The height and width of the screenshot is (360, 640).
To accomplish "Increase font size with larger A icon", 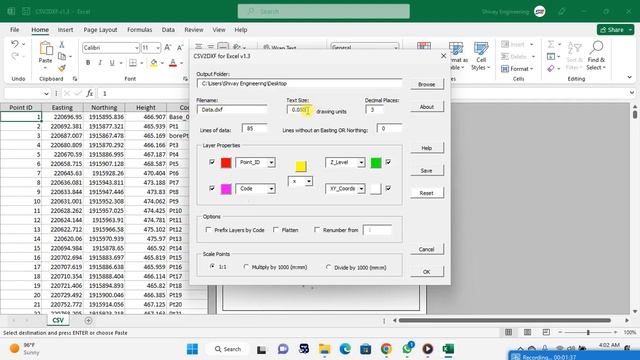I will pyautogui.click(x=168, y=48).
